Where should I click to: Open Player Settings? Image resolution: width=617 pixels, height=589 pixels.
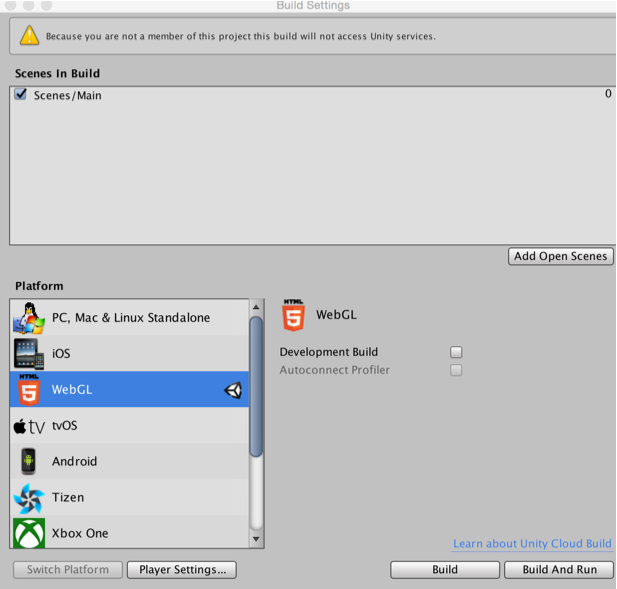(182, 570)
